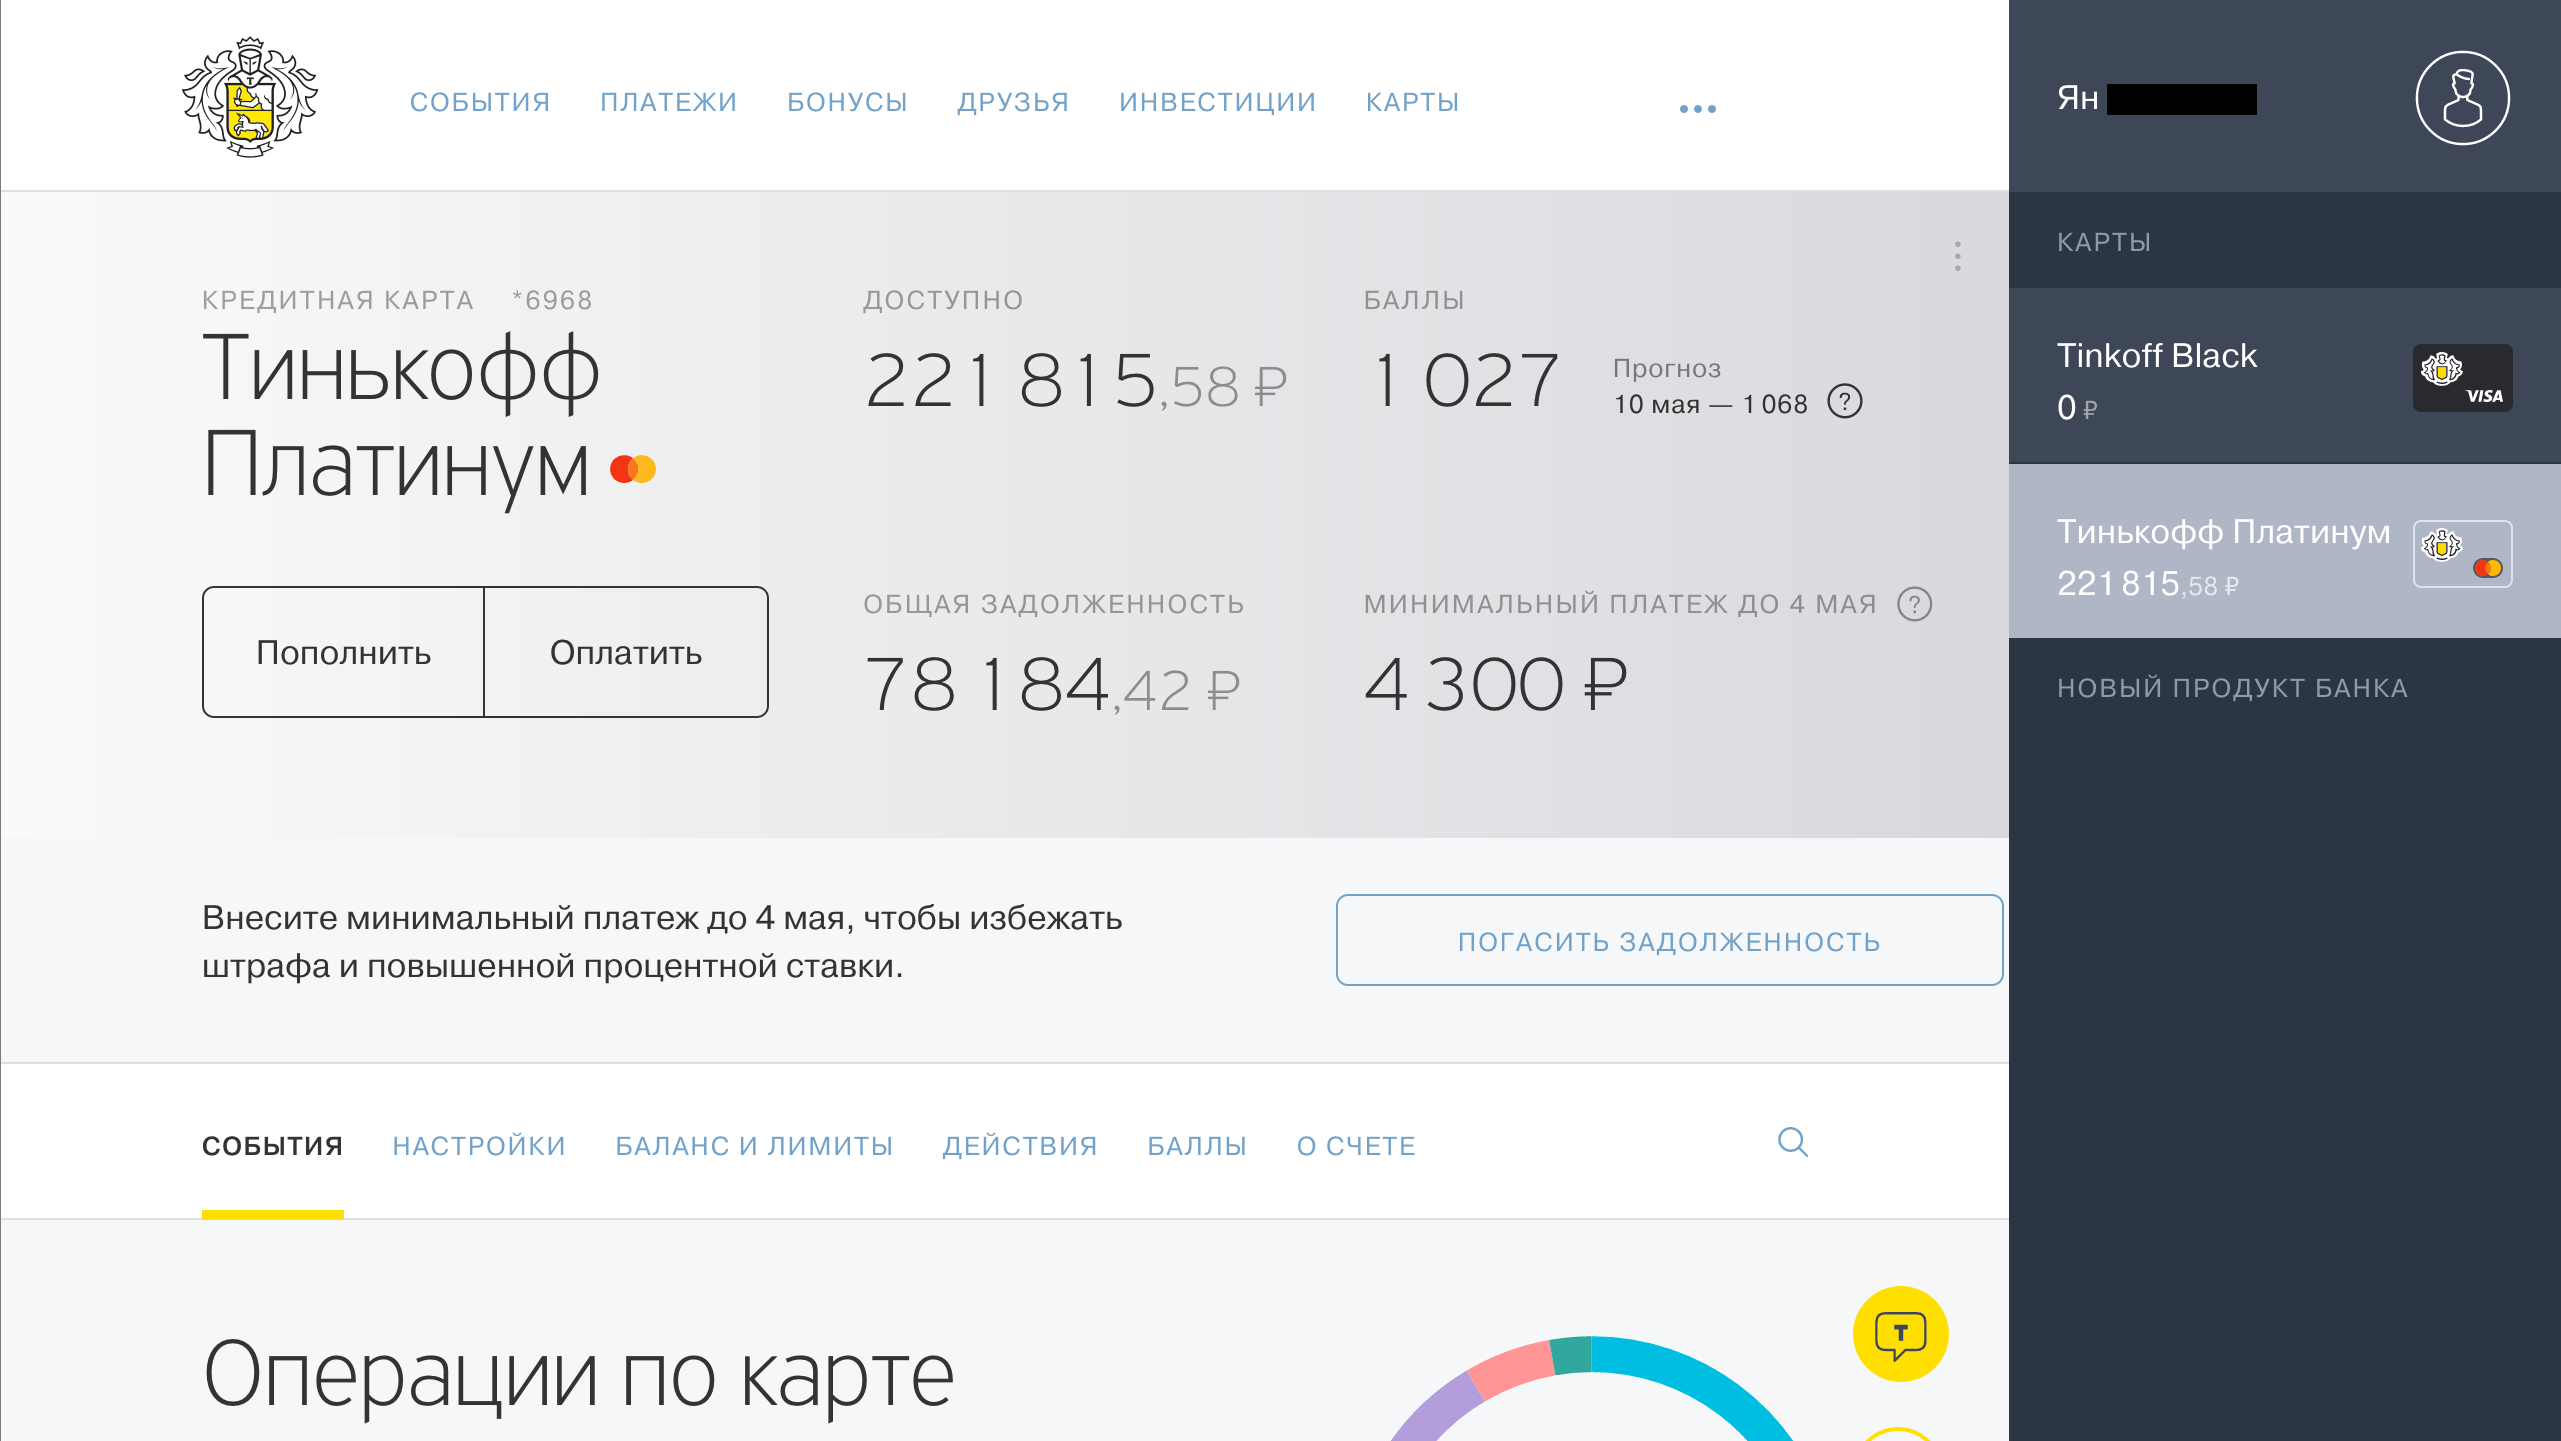Expand the Новый продукт банка section
Image resolution: width=2561 pixels, height=1441 pixels.
[x=2231, y=688]
